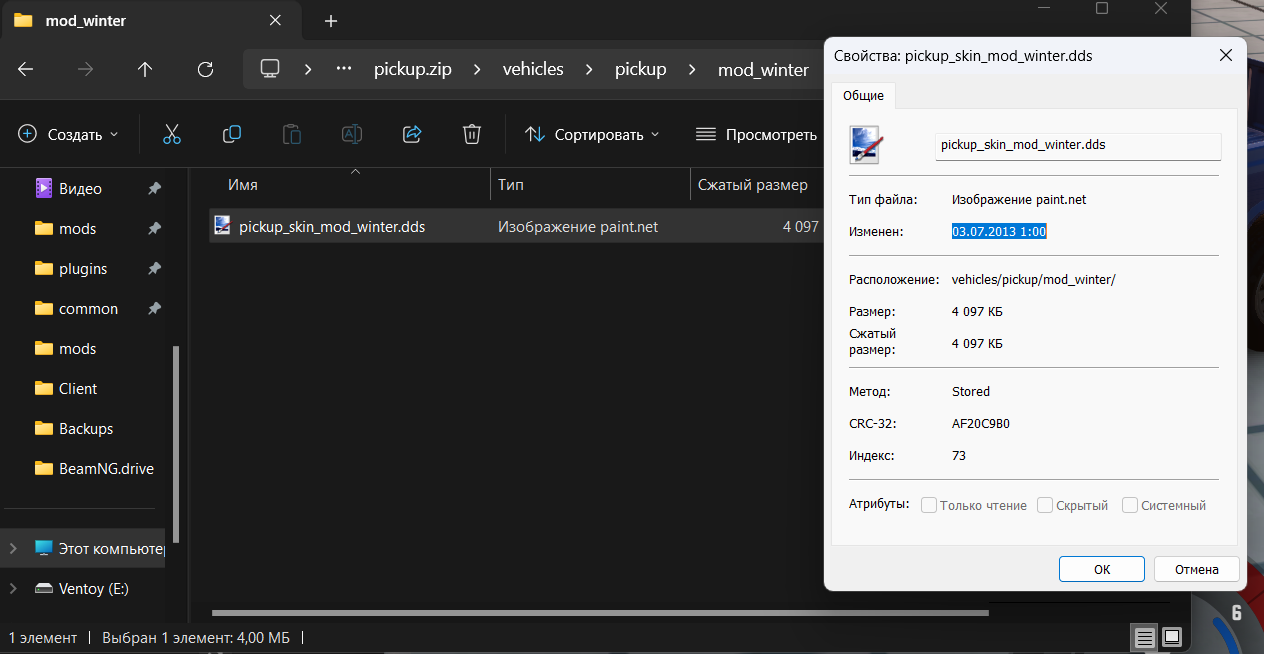1264x654 pixels.
Task: Select the Общие tab in Properties
Action: pos(863,95)
